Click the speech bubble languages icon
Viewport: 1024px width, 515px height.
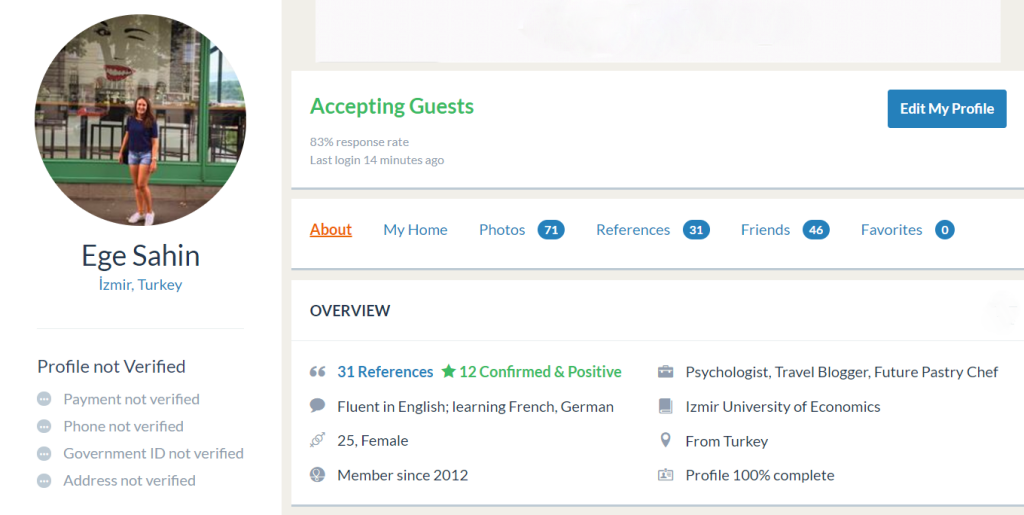318,406
